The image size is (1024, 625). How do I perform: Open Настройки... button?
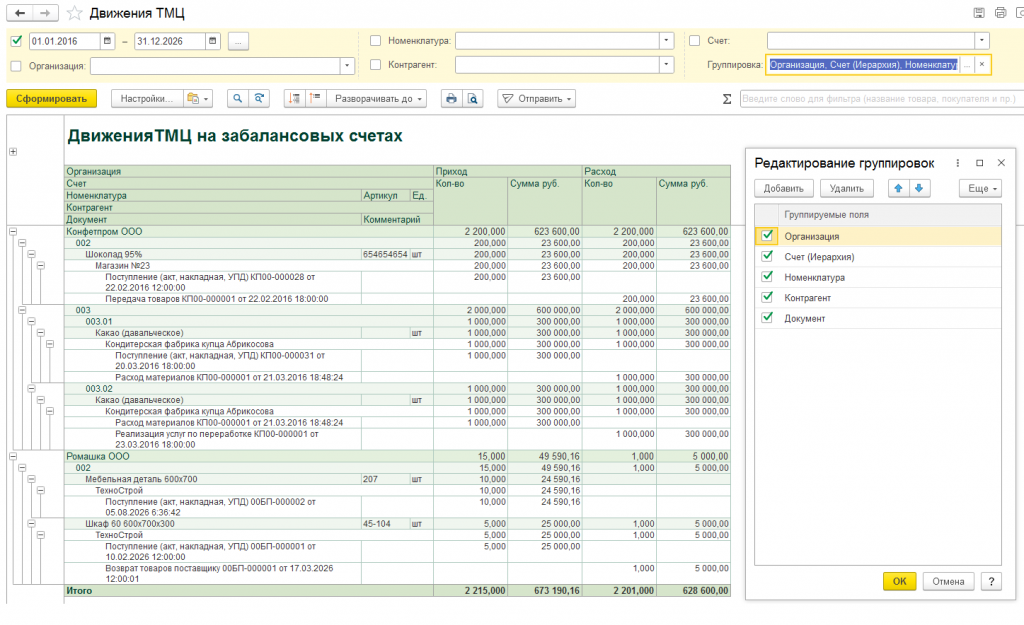(x=147, y=99)
